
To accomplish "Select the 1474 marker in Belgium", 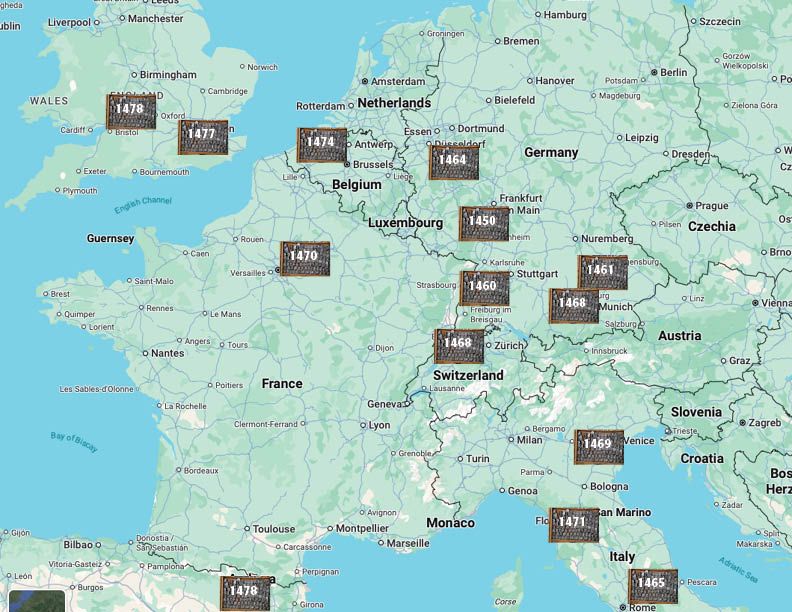I will (321, 144).
